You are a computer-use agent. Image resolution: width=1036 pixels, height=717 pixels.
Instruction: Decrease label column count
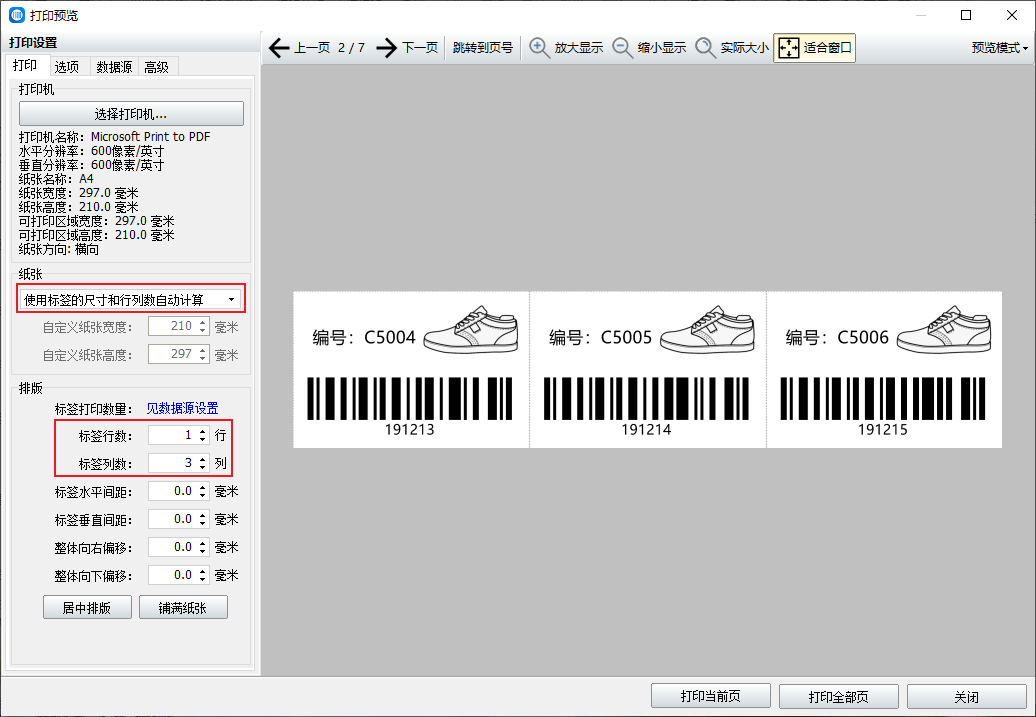pos(203,467)
